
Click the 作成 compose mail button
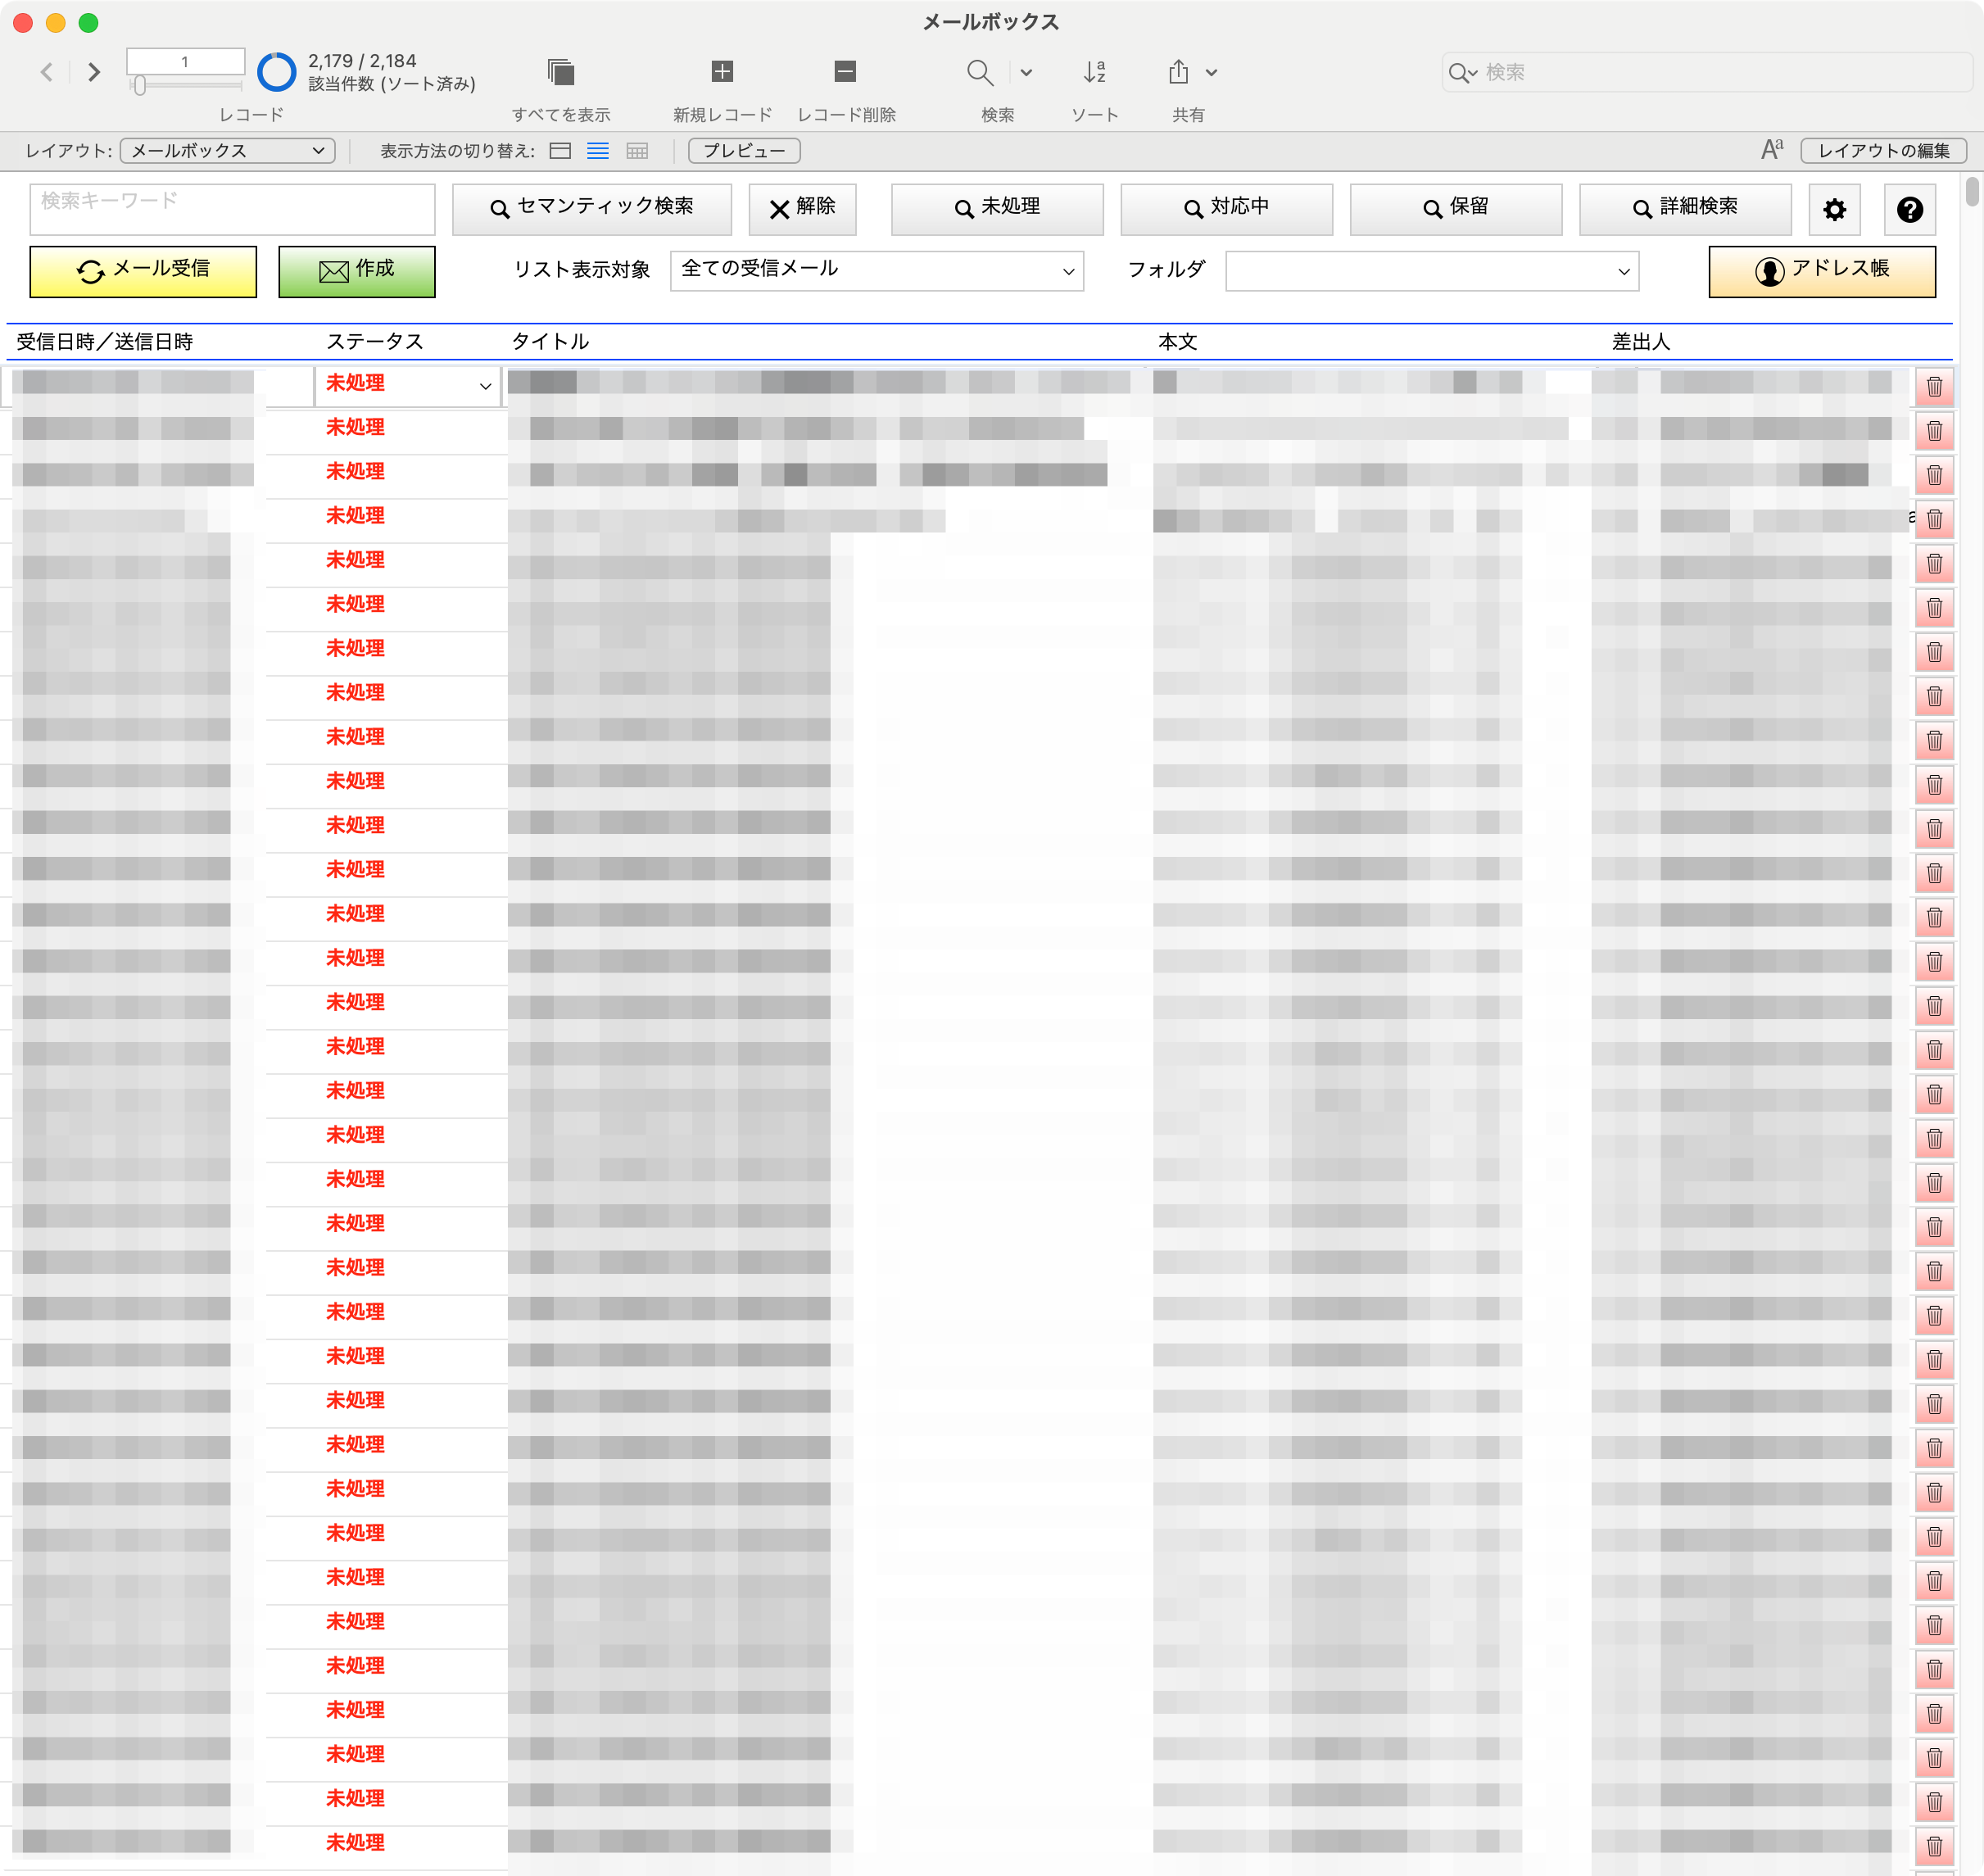[x=357, y=272]
